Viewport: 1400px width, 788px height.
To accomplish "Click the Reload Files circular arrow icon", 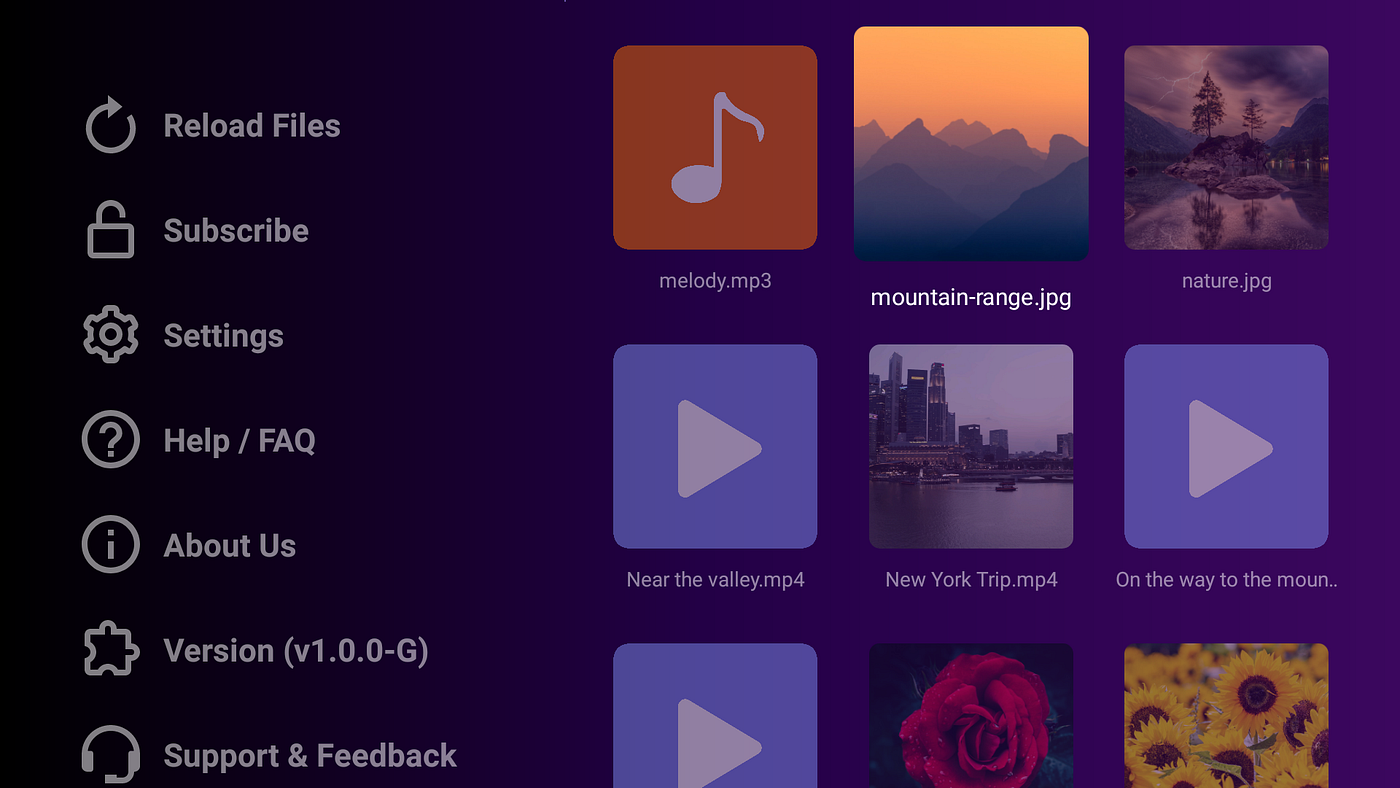I will pos(110,125).
